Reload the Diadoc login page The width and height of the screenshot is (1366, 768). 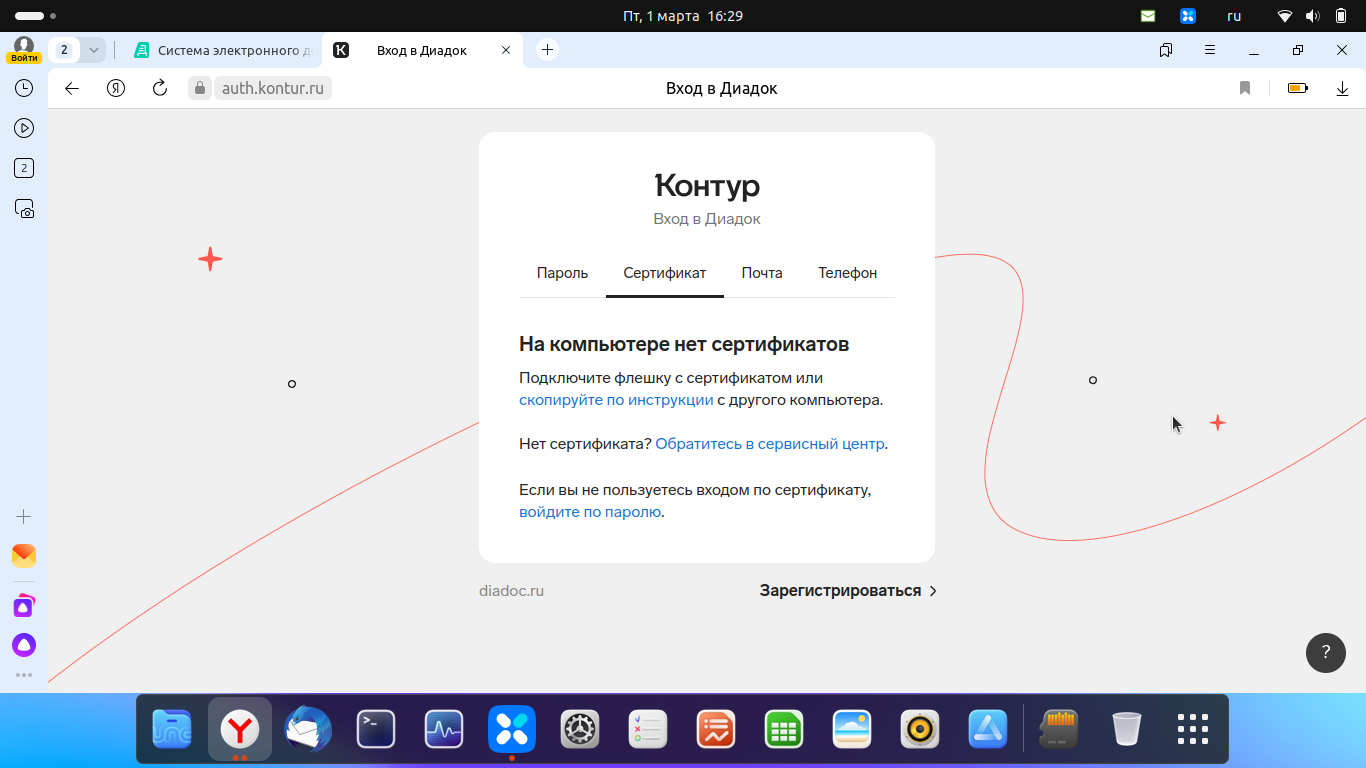coord(160,88)
